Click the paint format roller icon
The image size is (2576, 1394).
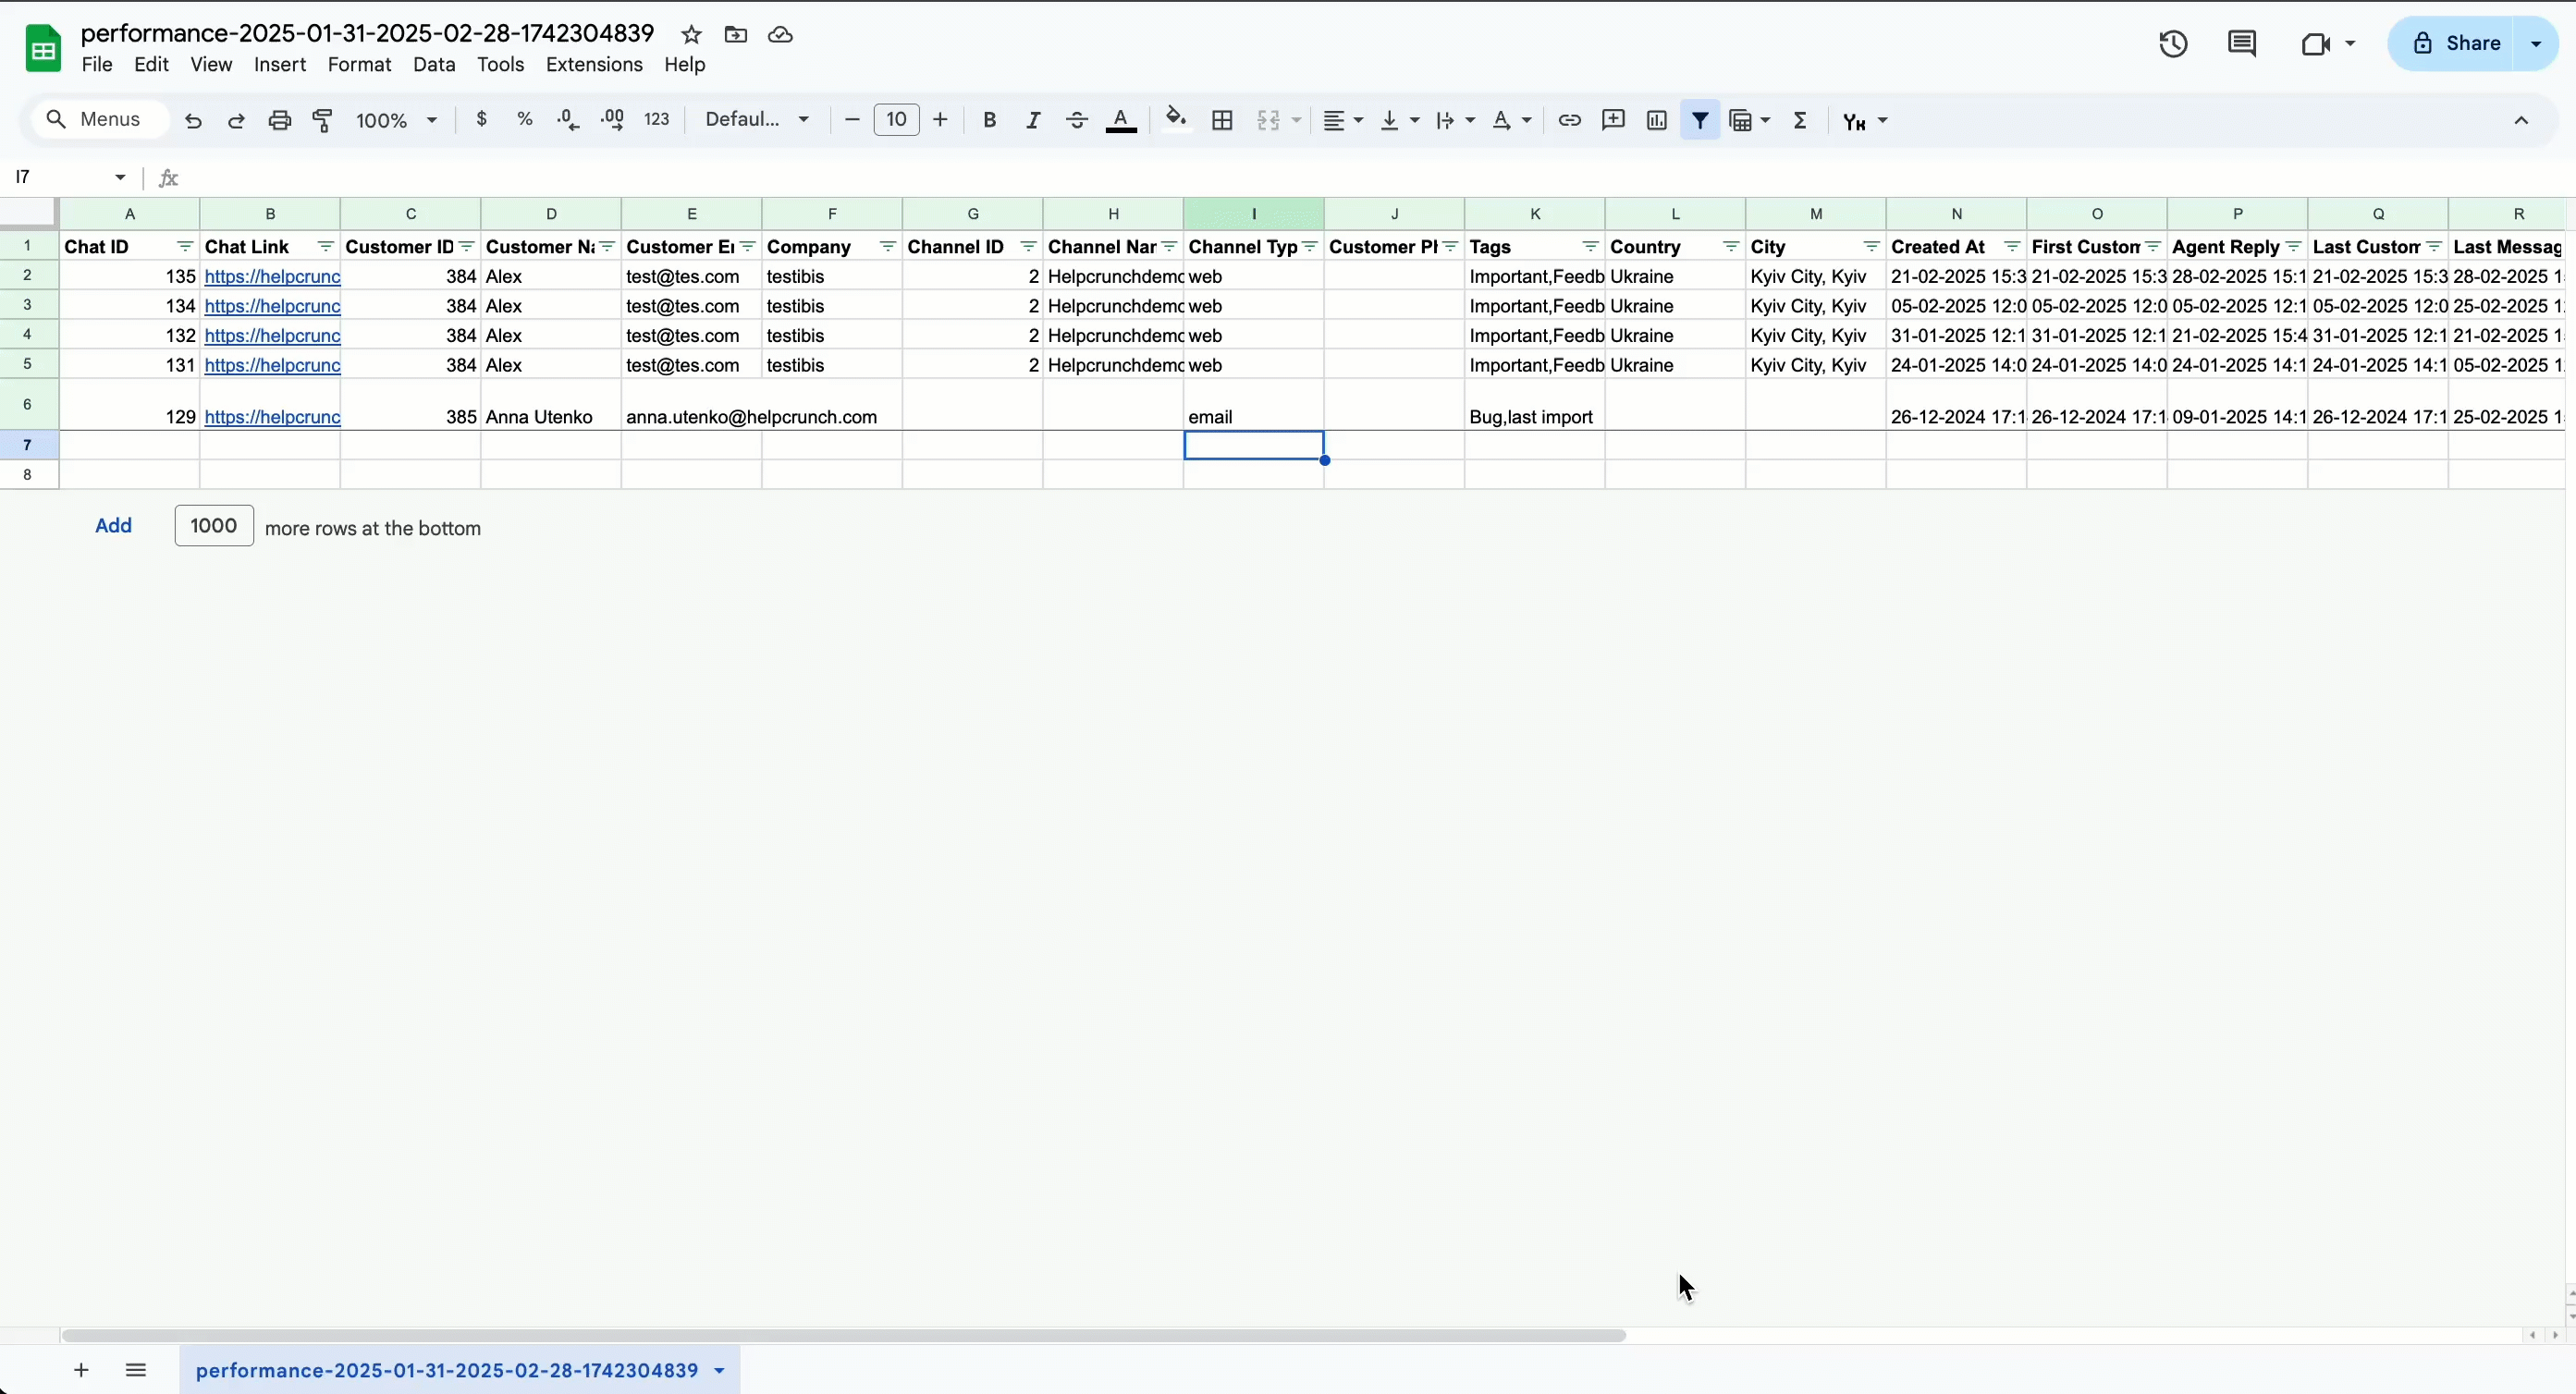(x=322, y=120)
